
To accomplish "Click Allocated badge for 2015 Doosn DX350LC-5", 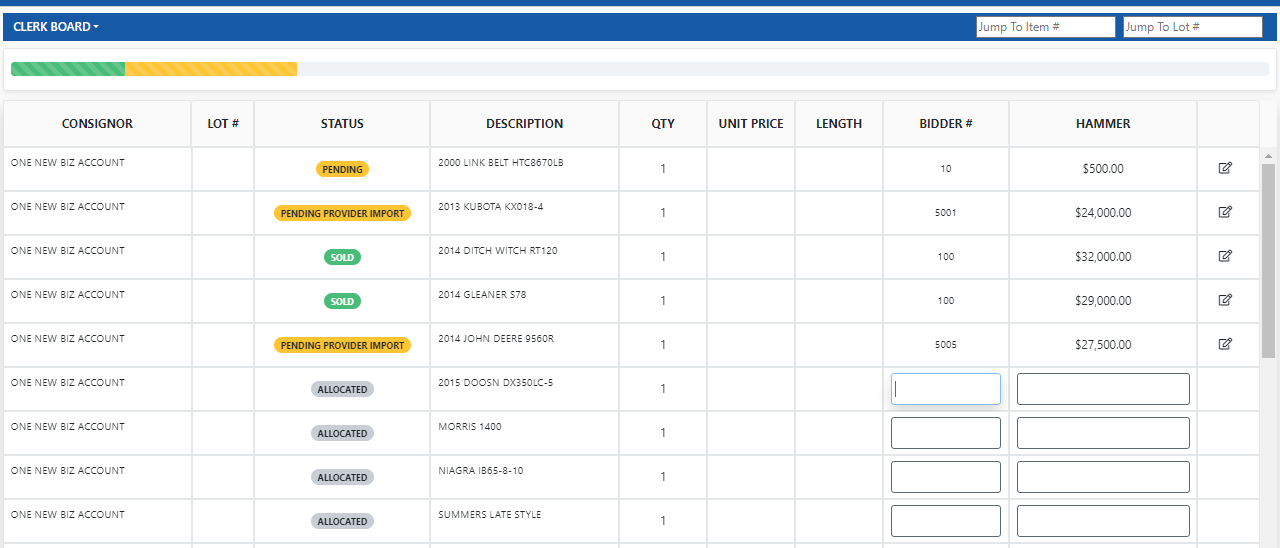I will coord(342,389).
